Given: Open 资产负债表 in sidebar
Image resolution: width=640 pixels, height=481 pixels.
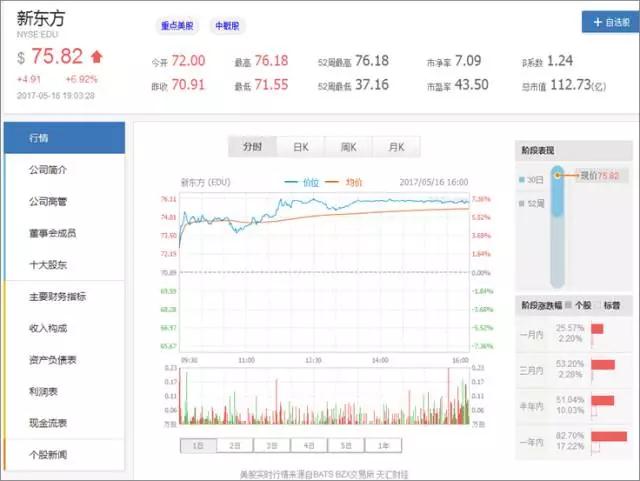Looking at the screenshot, I should pos(64,360).
